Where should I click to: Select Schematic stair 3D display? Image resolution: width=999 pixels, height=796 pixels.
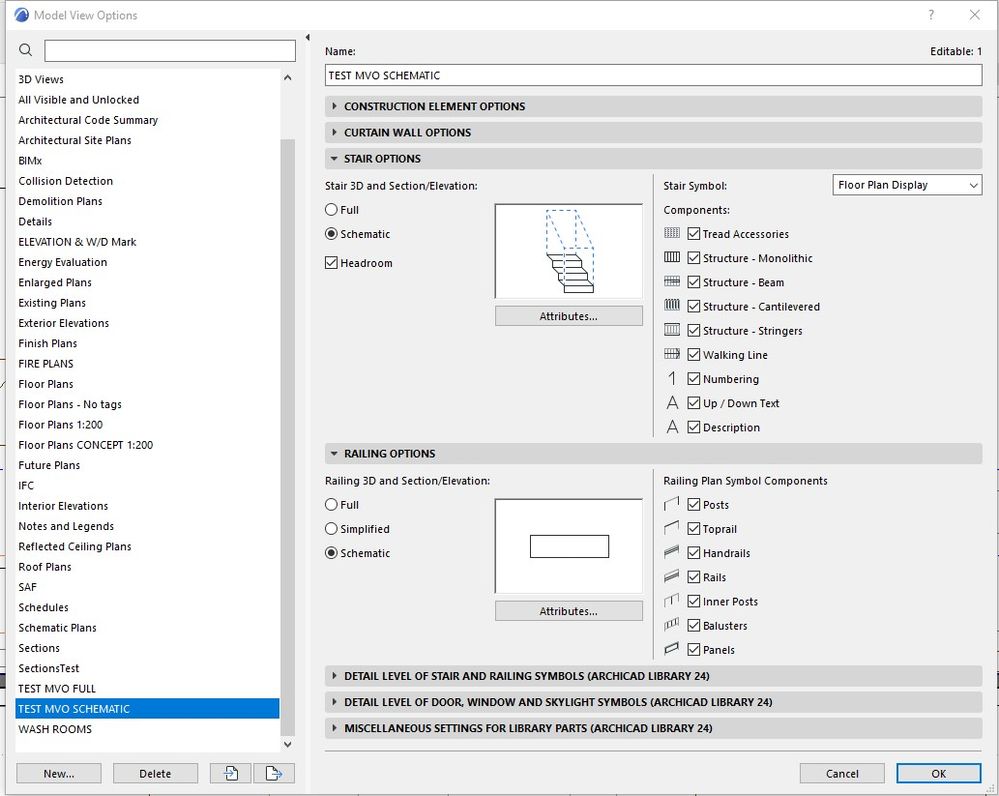[x=331, y=234]
